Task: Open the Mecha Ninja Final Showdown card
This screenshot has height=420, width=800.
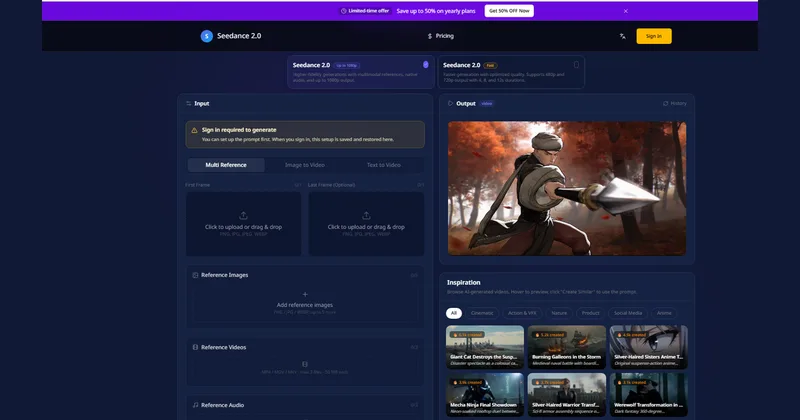Action: tap(485, 394)
